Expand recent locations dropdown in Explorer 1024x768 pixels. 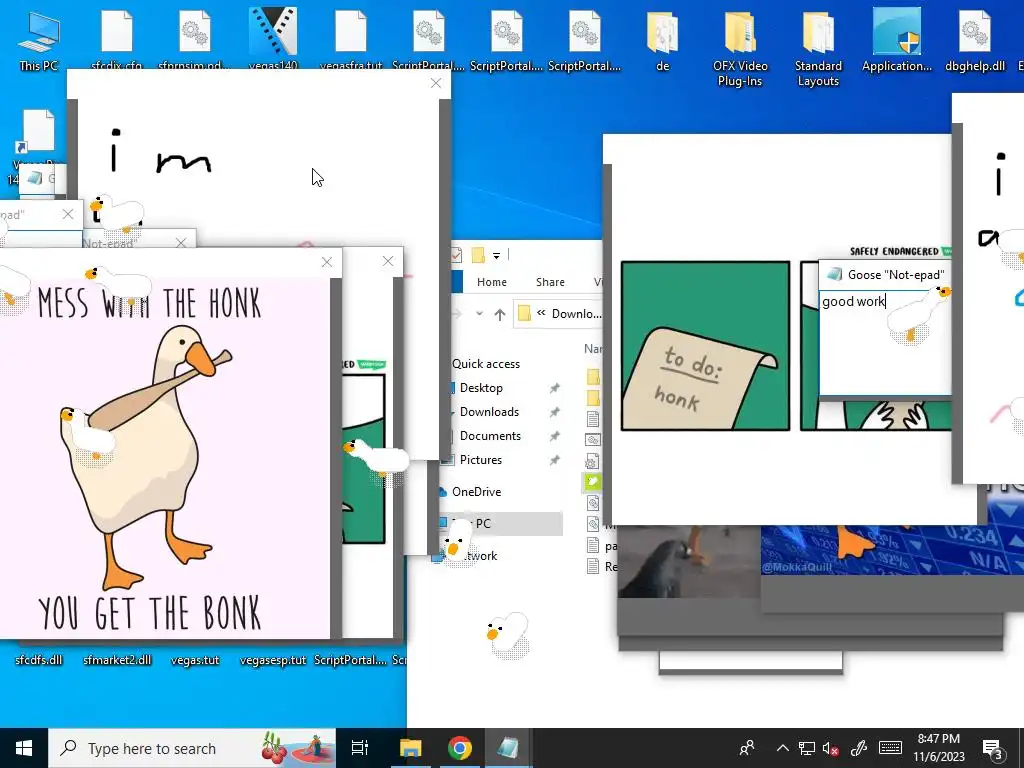[x=479, y=314]
